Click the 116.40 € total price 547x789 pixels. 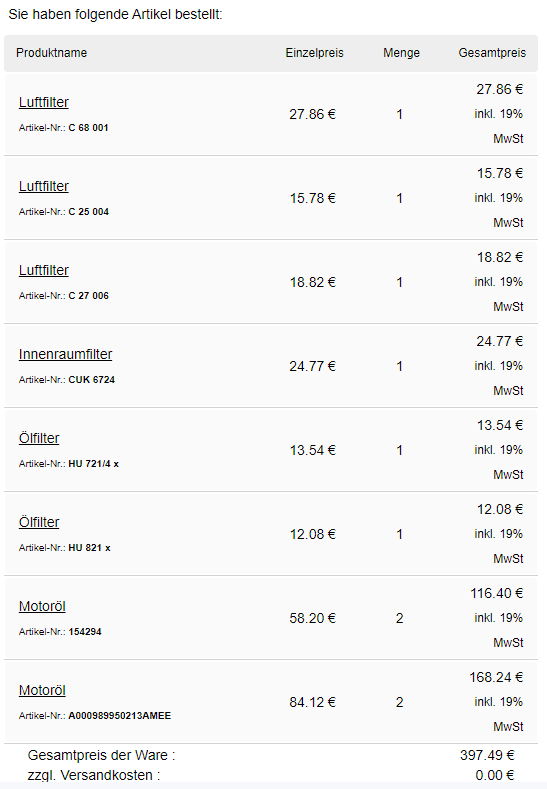497,593
